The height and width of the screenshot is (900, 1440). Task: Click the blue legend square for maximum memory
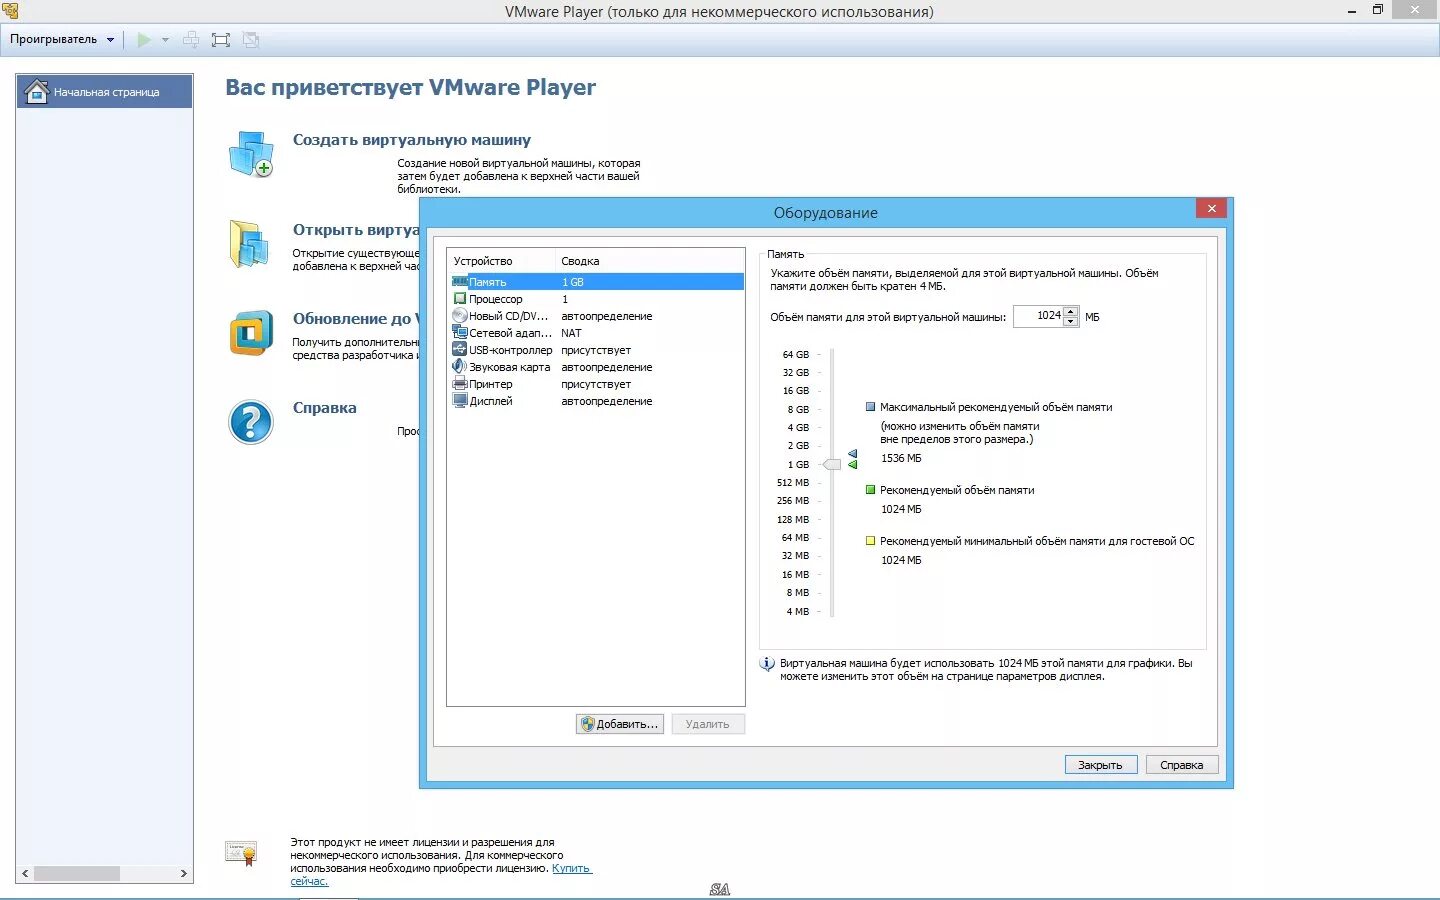click(x=870, y=407)
